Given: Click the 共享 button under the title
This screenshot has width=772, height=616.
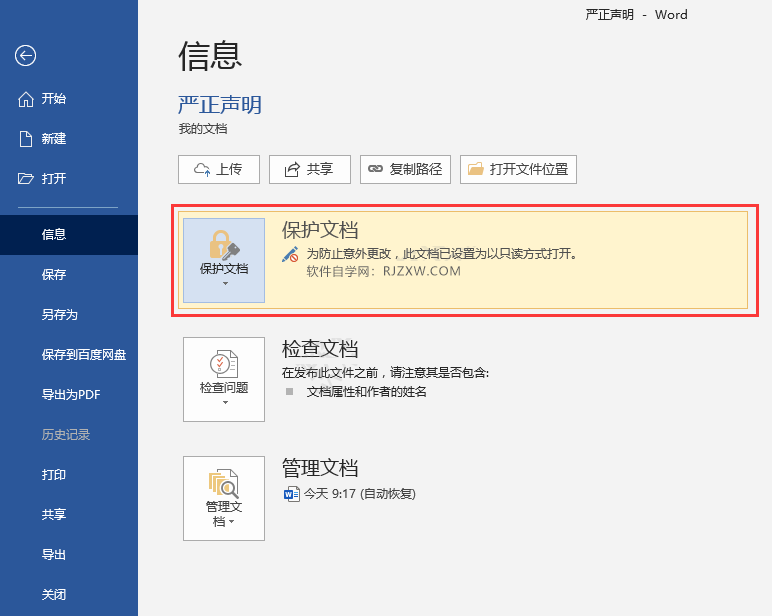Looking at the screenshot, I should click(310, 169).
